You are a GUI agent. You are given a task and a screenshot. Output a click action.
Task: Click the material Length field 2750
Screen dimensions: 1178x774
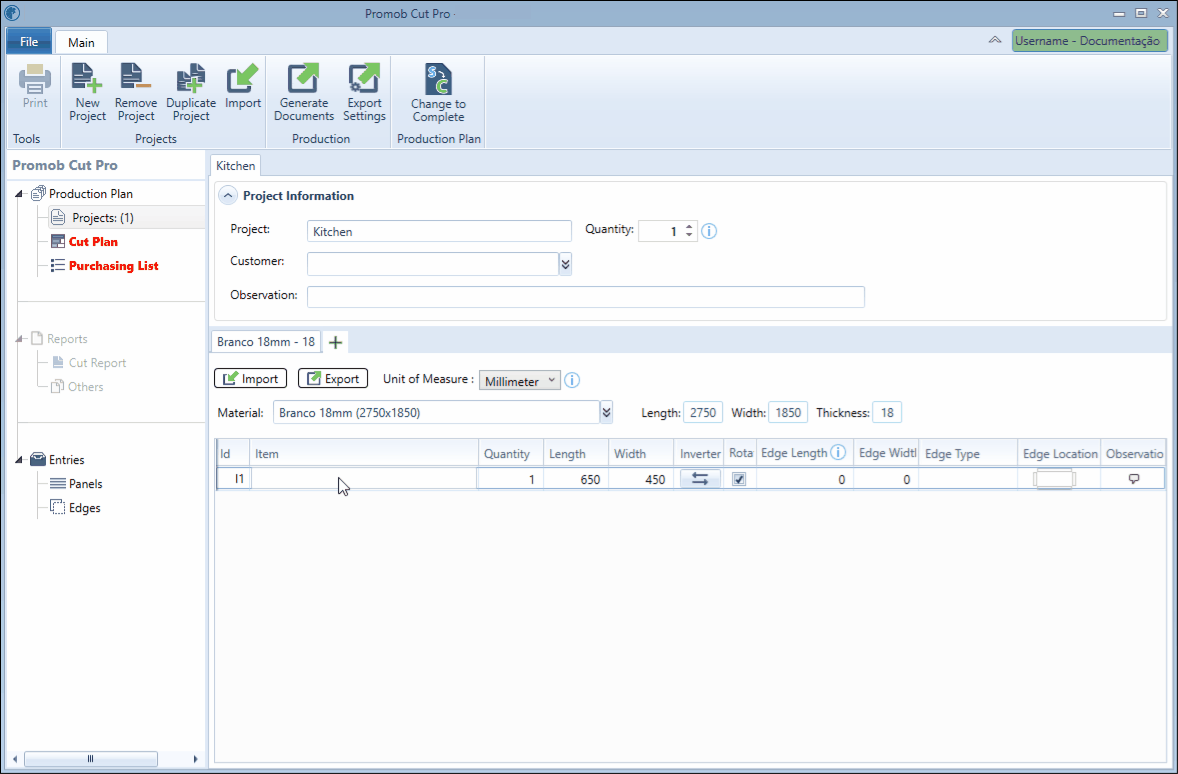click(x=702, y=413)
